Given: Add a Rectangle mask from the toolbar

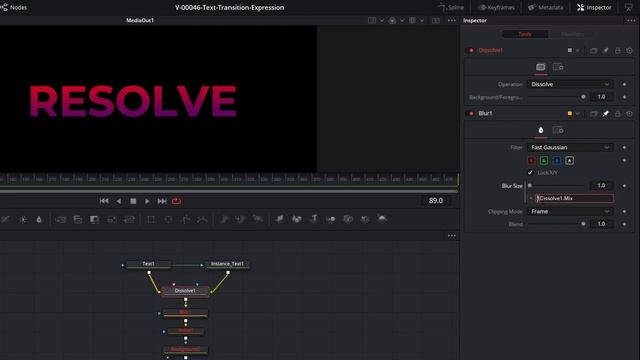Looking at the screenshot, I should point(151,220).
